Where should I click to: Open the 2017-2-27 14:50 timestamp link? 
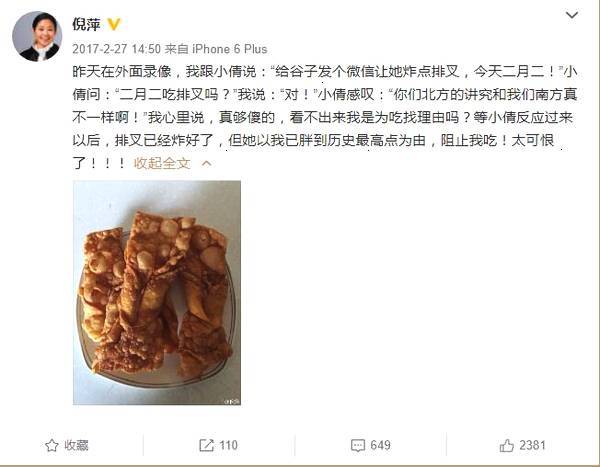pyautogui.click(x=116, y=49)
